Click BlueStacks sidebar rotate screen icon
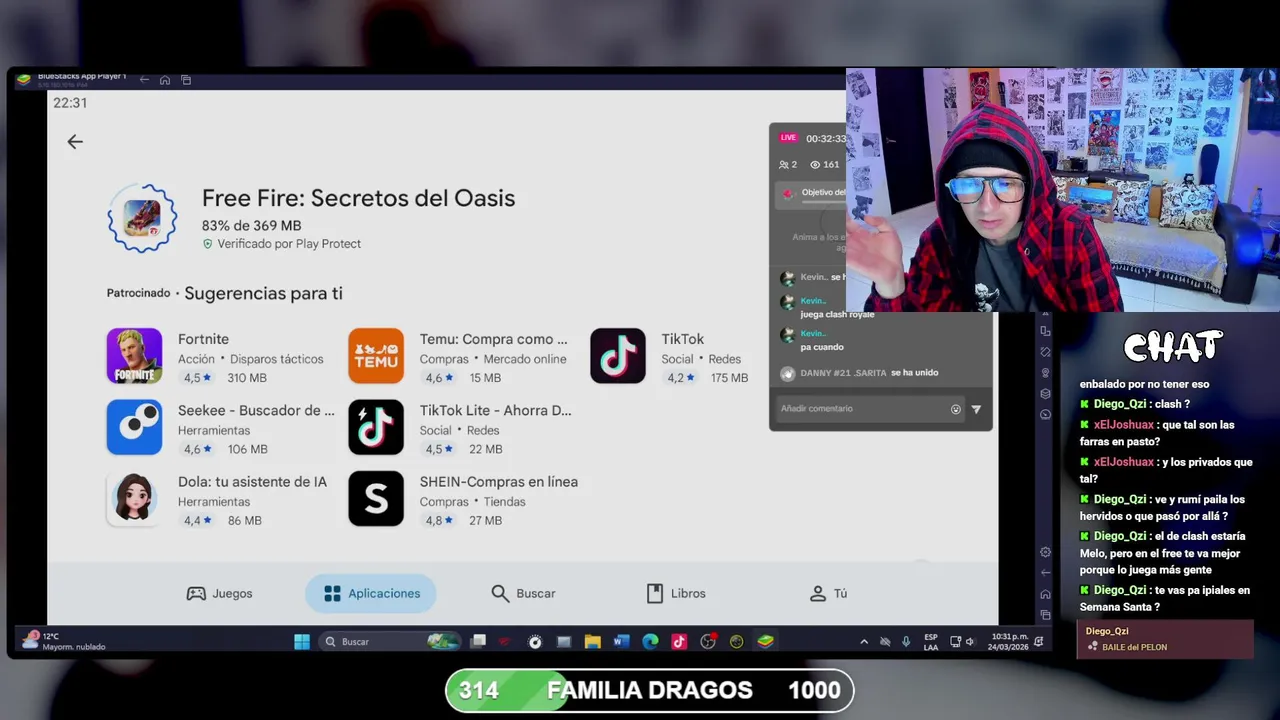 (1045, 352)
